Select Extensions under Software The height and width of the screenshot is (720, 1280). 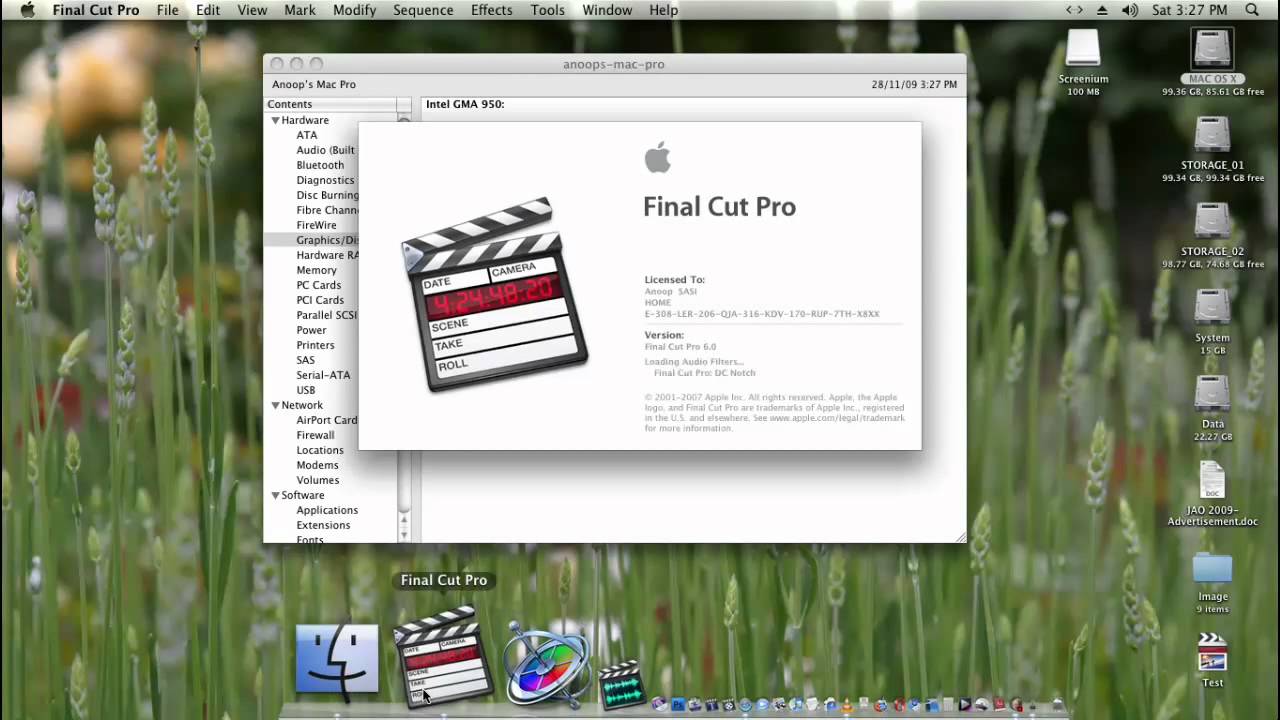coord(323,525)
